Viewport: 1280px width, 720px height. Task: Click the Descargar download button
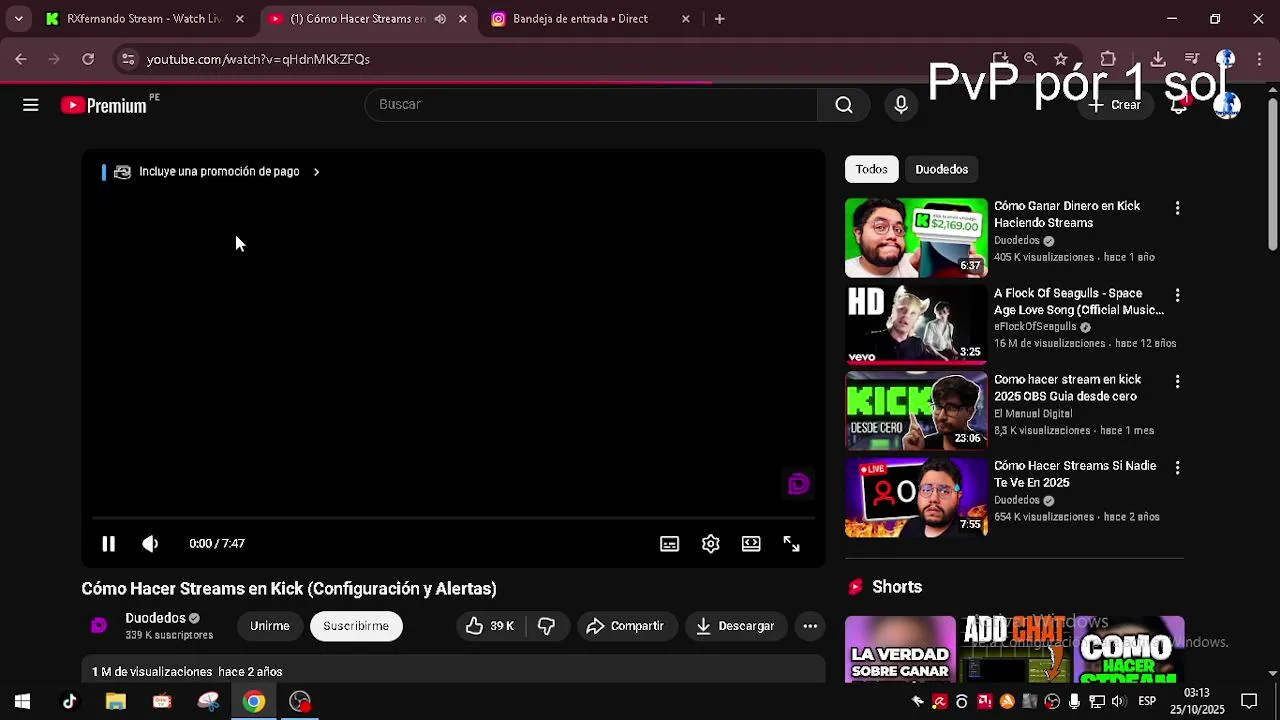point(736,626)
